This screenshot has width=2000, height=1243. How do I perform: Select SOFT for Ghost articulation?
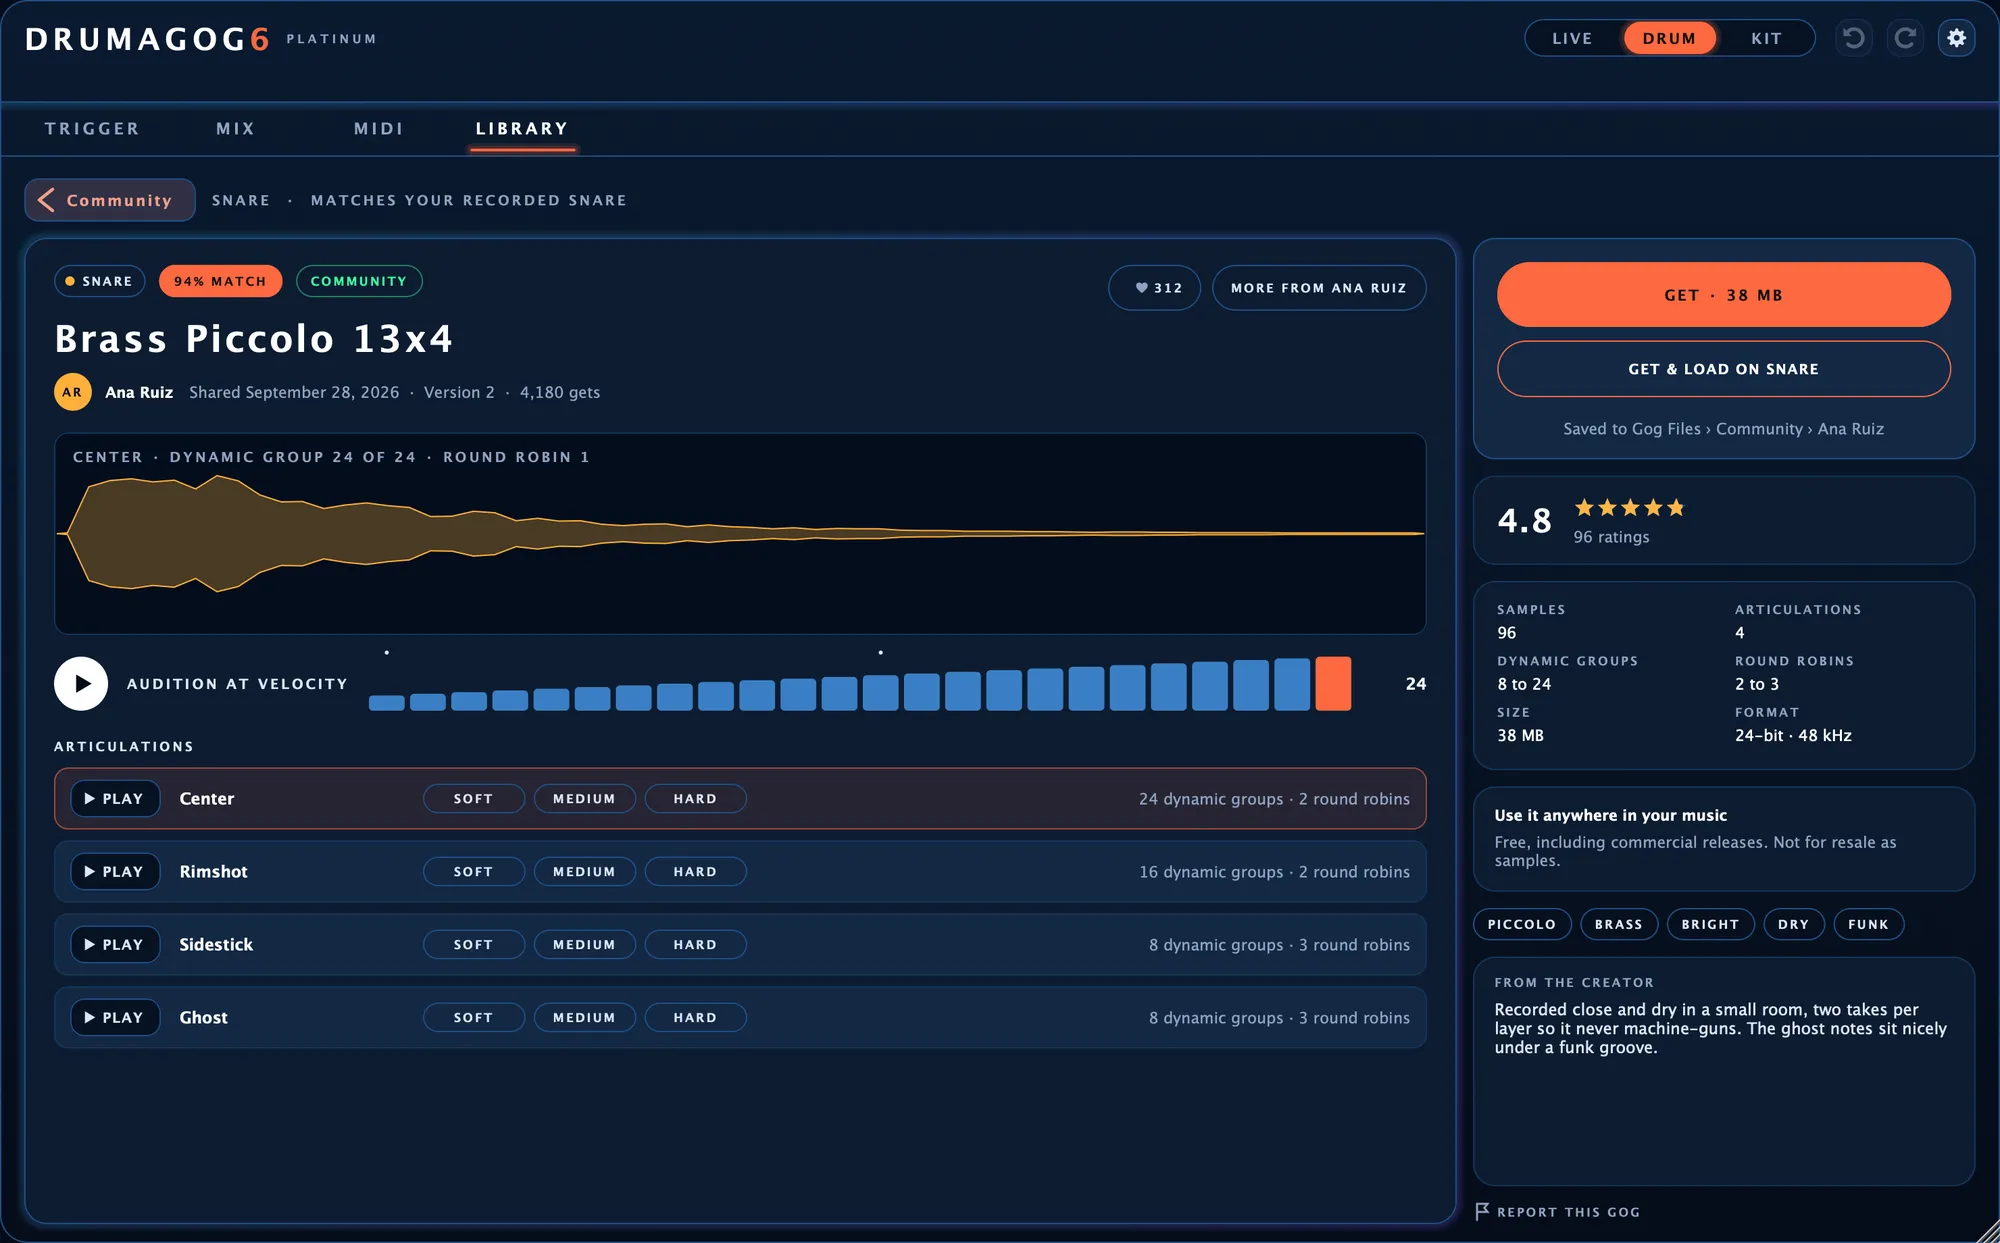(x=474, y=1018)
